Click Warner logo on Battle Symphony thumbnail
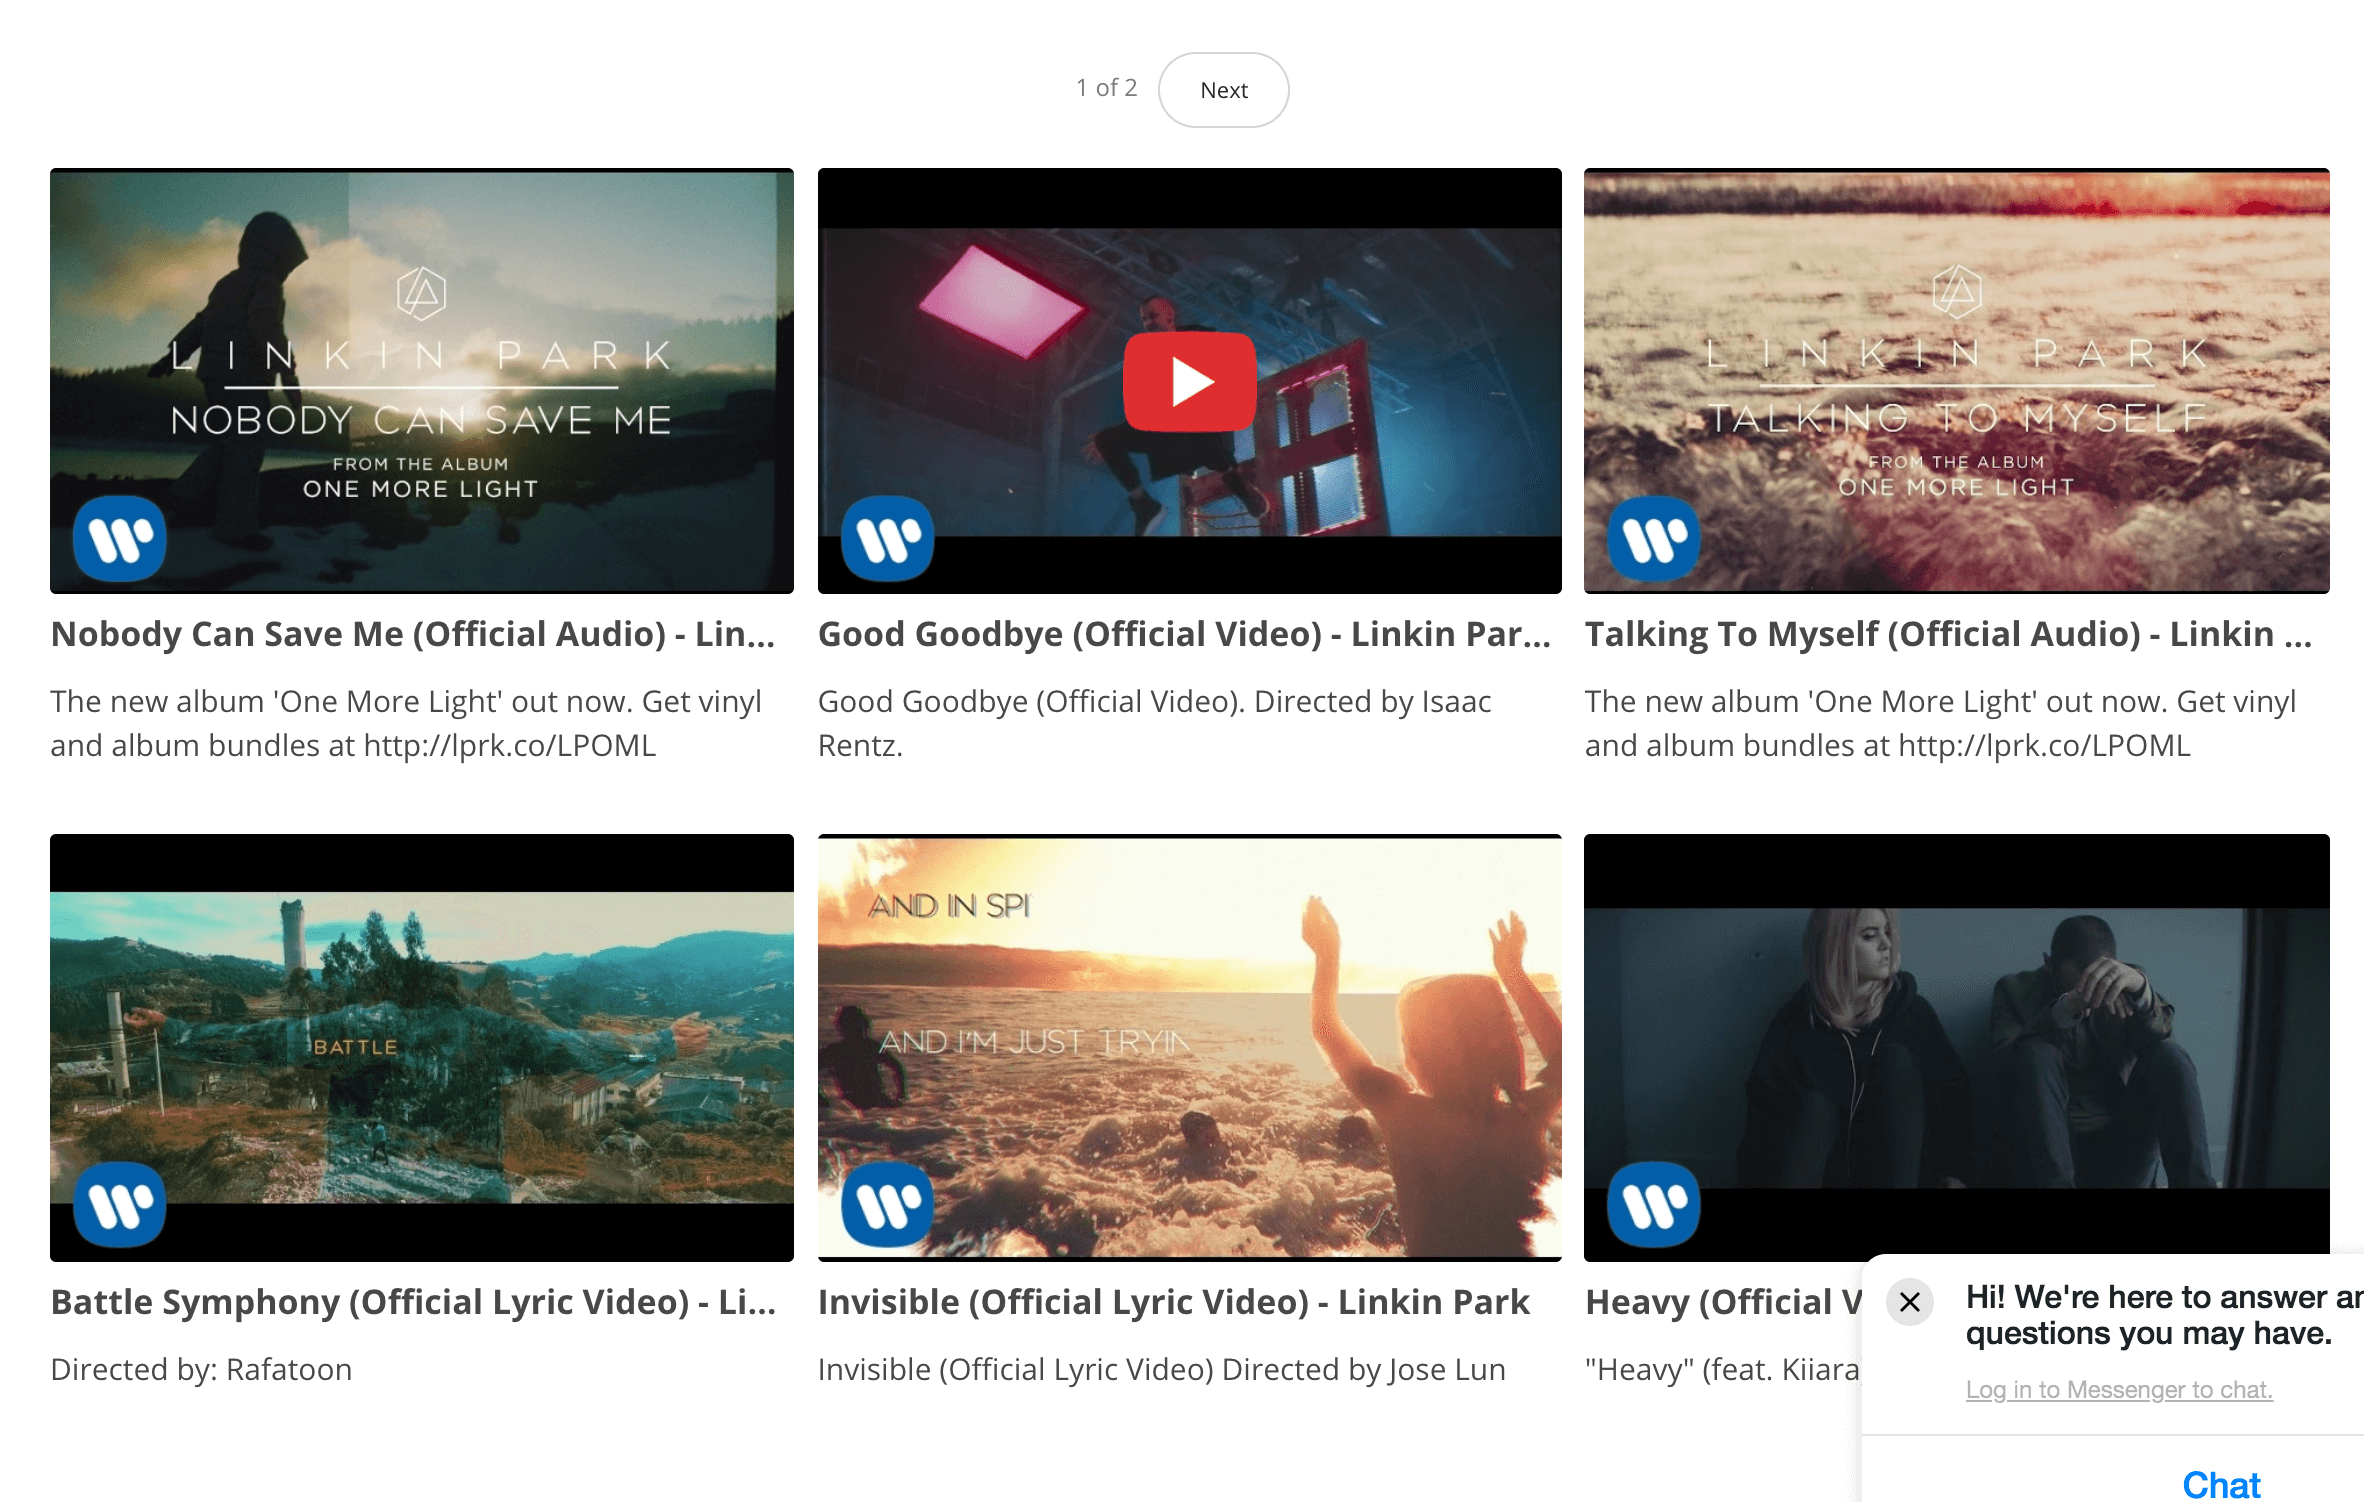The width and height of the screenshot is (2364, 1502). (x=120, y=1205)
